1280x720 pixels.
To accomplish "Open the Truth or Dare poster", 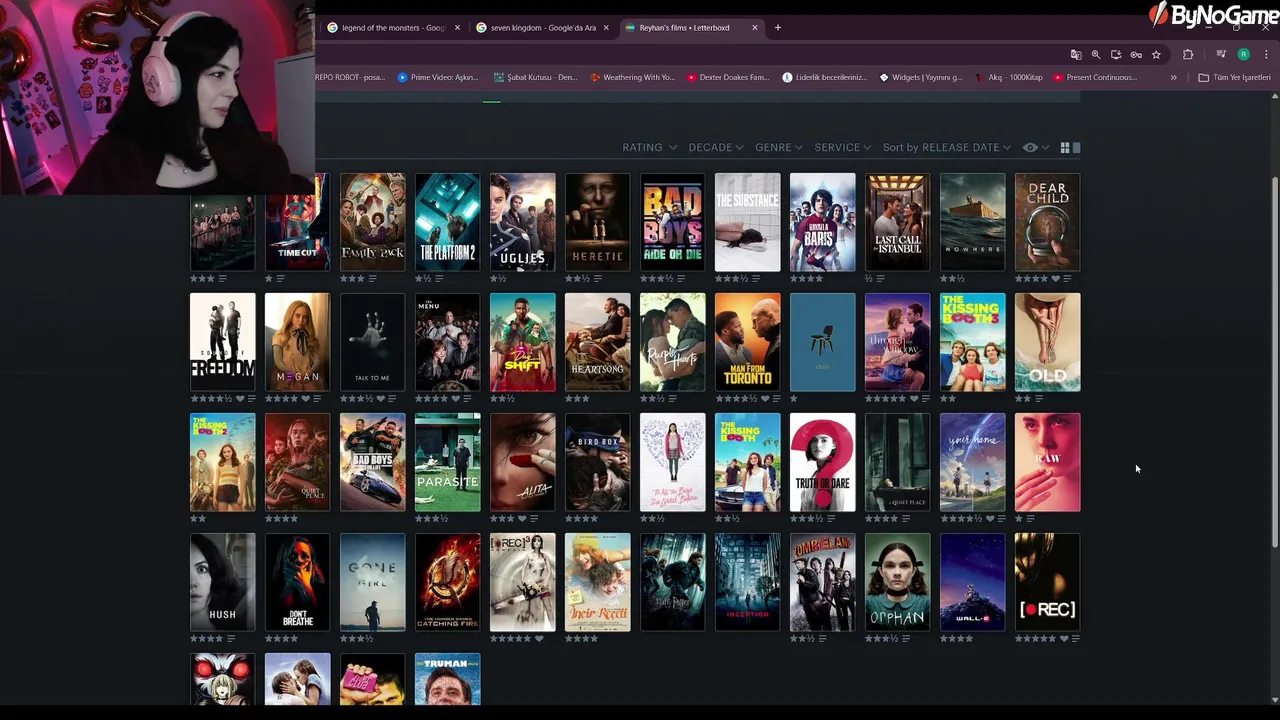I will (822, 462).
